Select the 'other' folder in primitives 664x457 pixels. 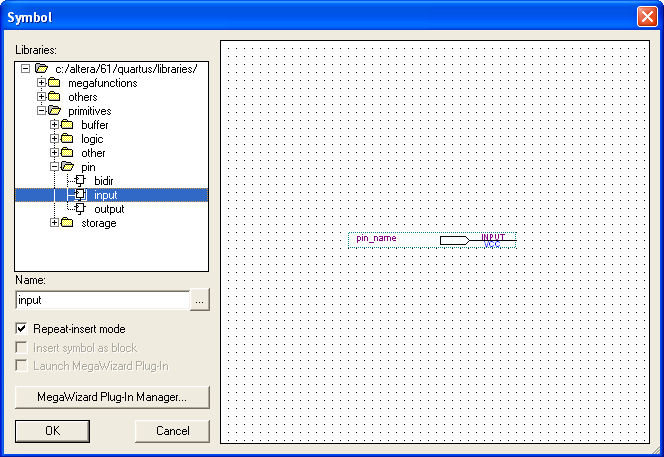coord(93,153)
